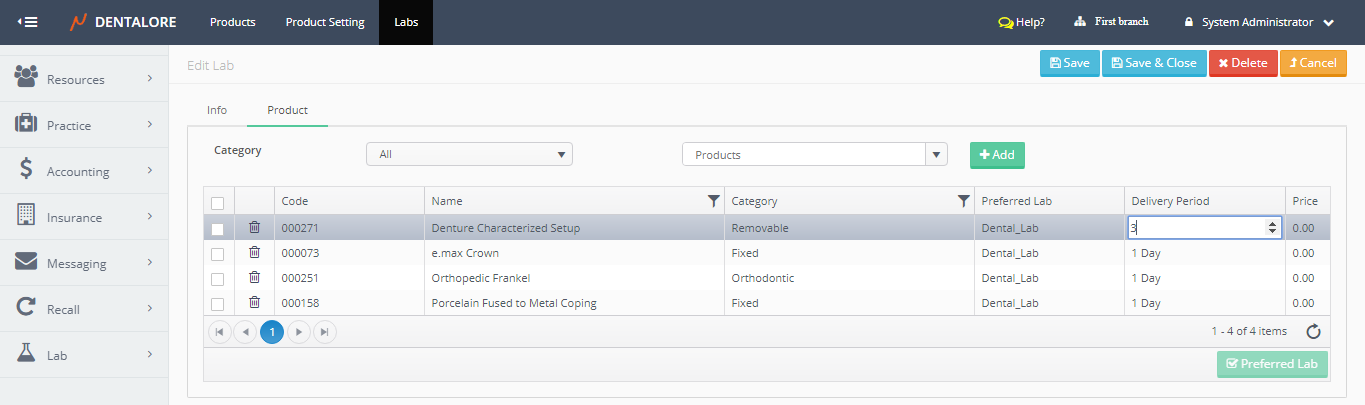The height and width of the screenshot is (405, 1365).
Task: Tick the Porcelain Fused to Metal Coping checkbox
Action: click(x=217, y=304)
